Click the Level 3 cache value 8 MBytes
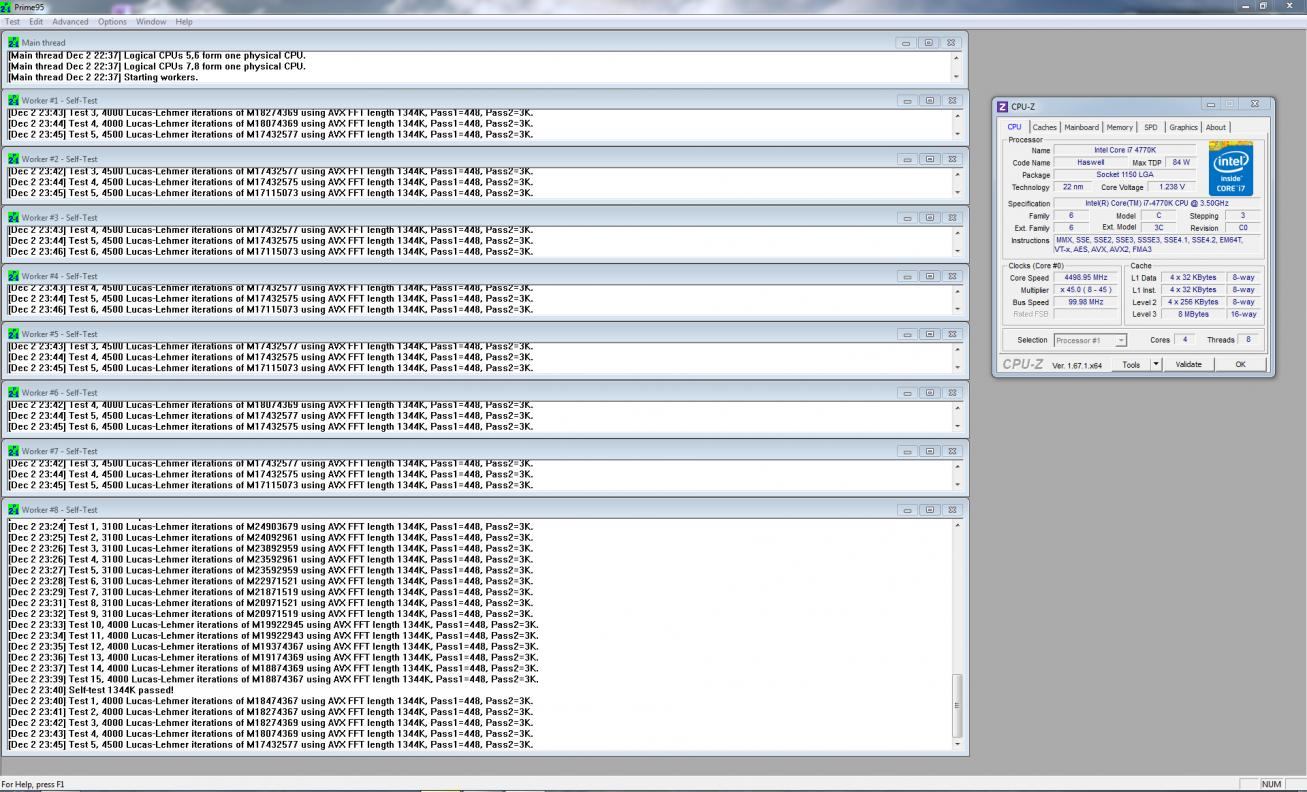Image resolution: width=1307 pixels, height=792 pixels. [1193, 314]
